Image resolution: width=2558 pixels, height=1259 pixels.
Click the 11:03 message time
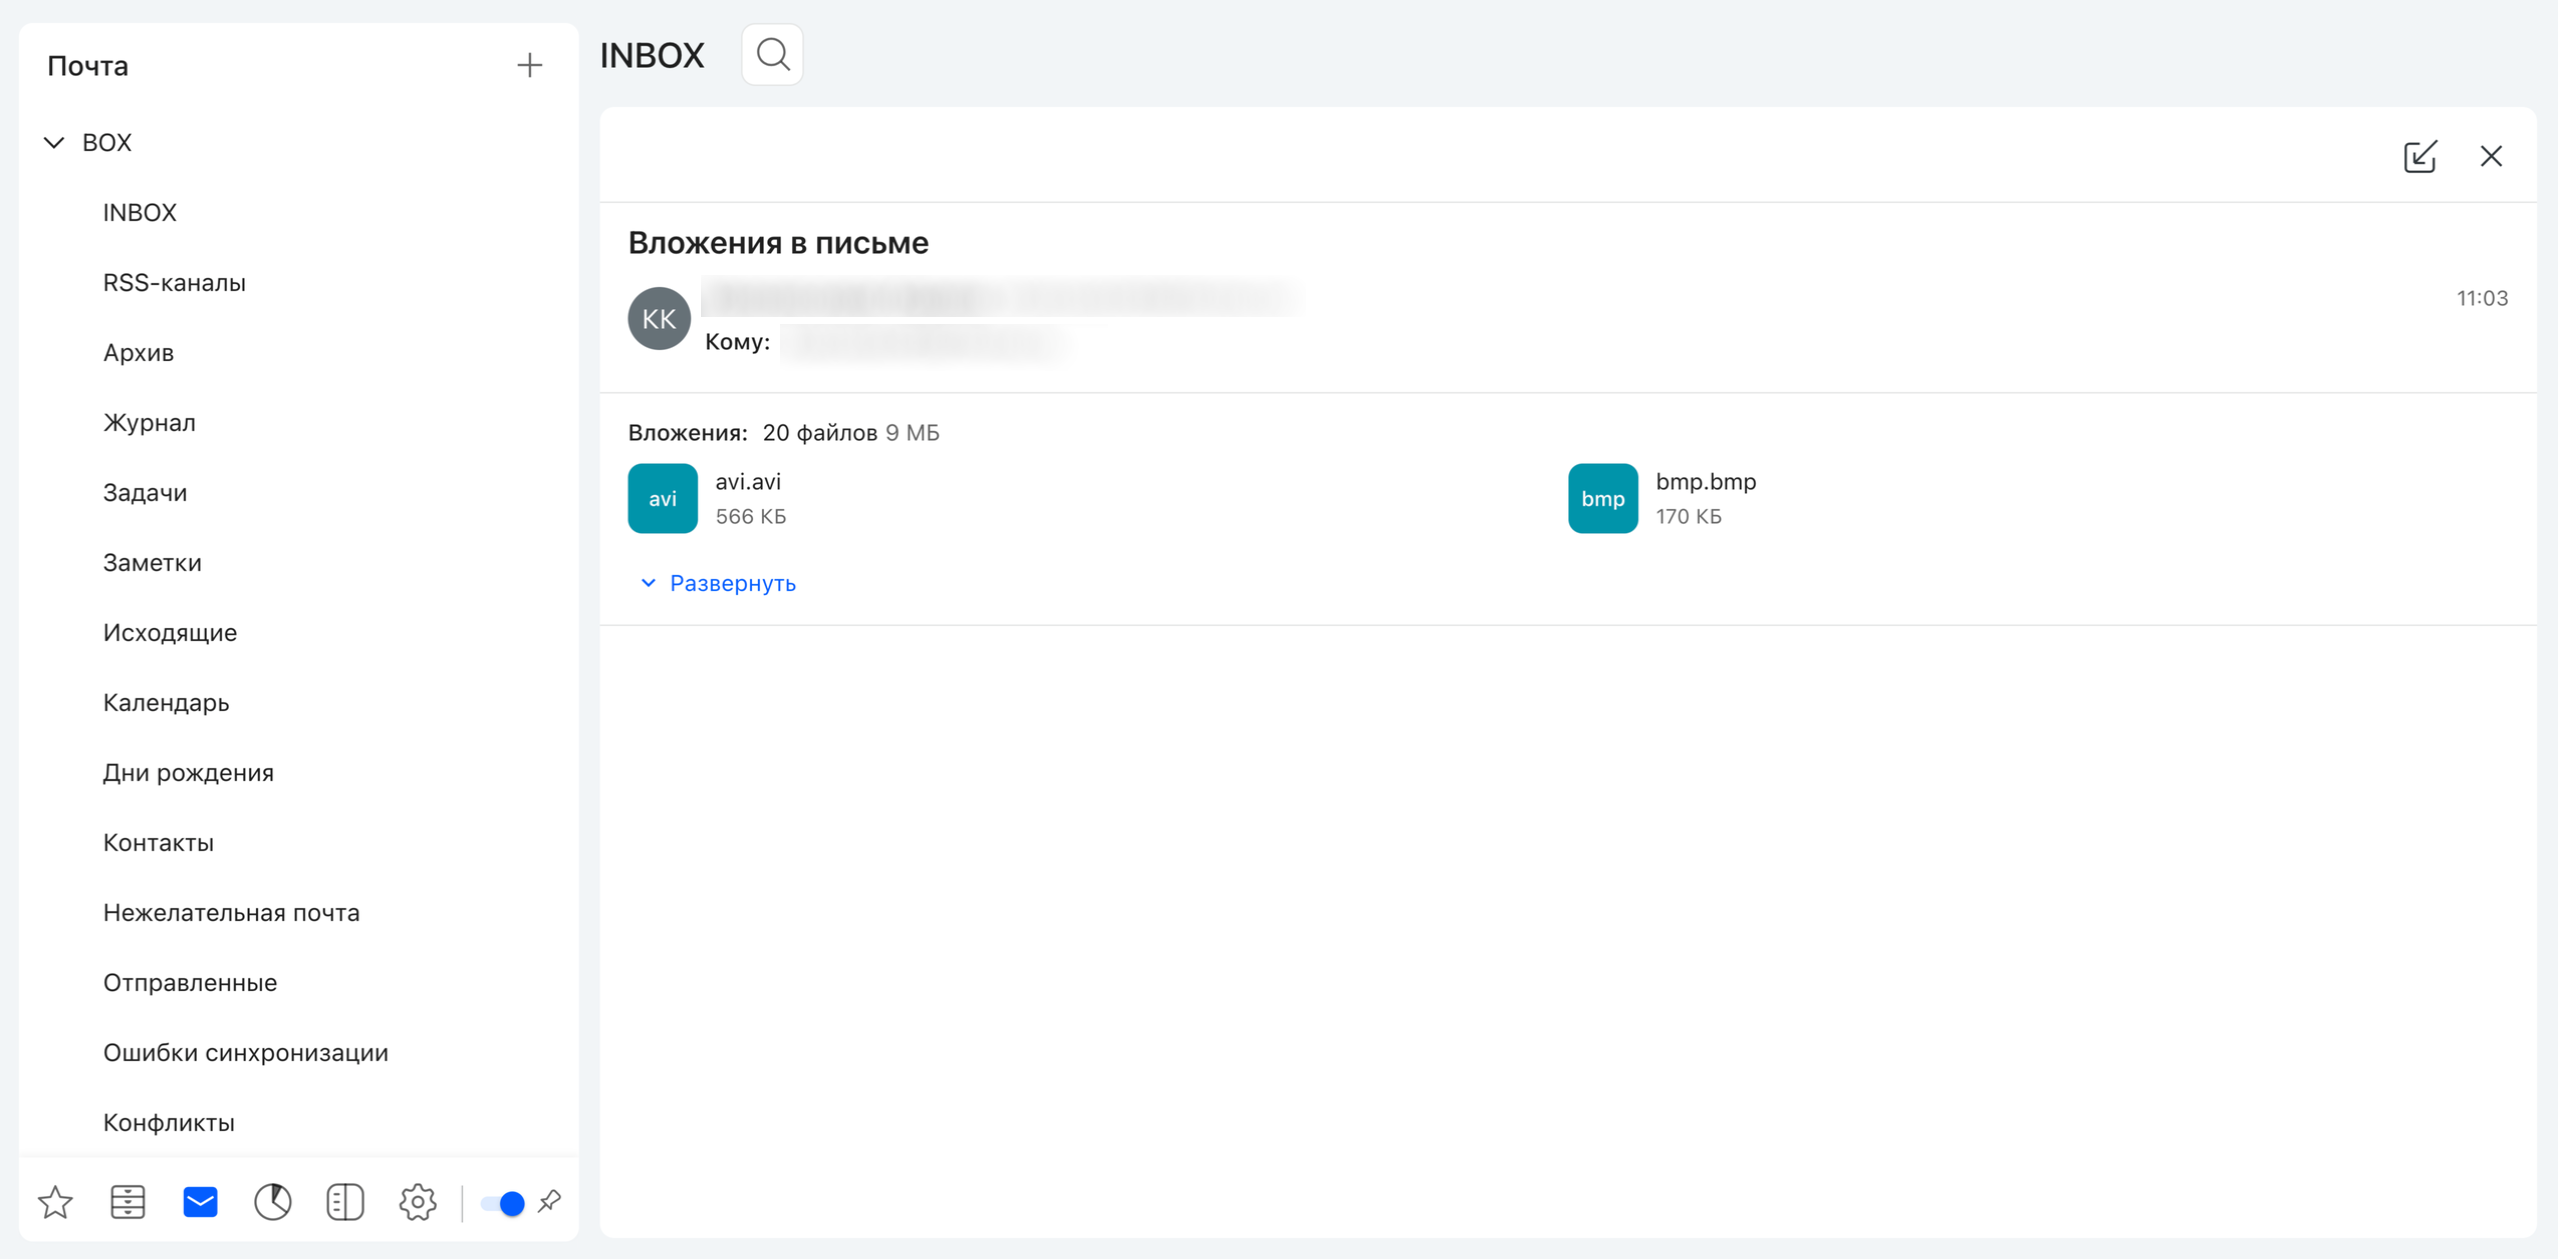tap(2482, 298)
